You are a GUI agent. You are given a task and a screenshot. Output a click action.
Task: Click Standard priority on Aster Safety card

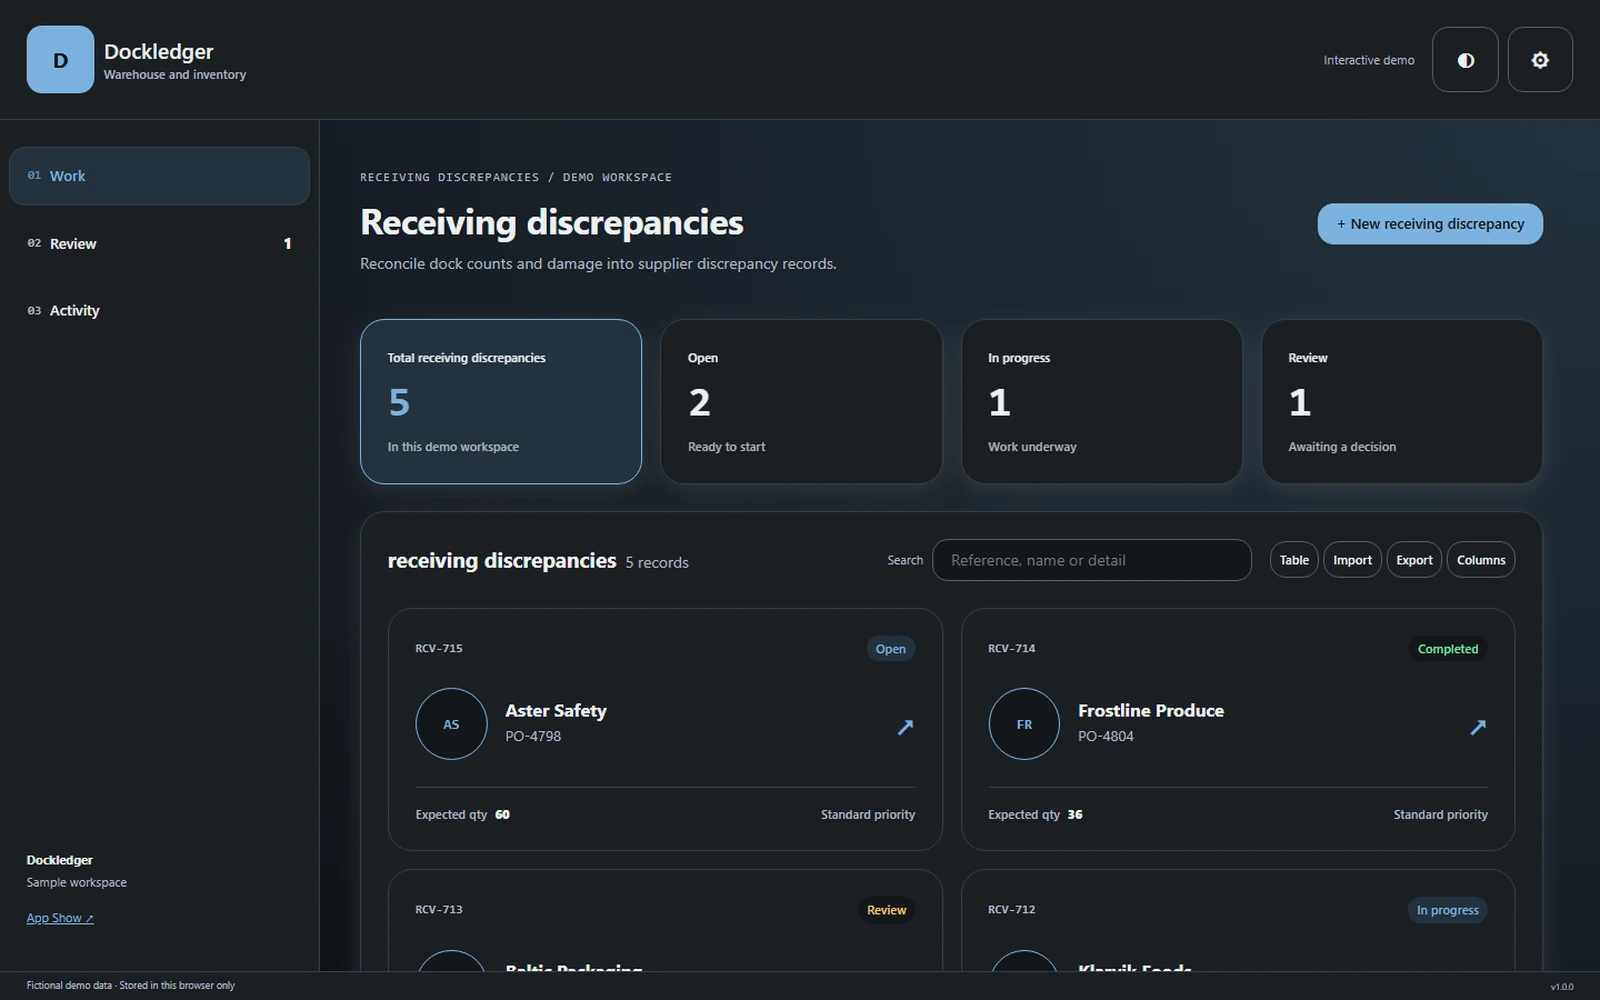[x=868, y=815]
